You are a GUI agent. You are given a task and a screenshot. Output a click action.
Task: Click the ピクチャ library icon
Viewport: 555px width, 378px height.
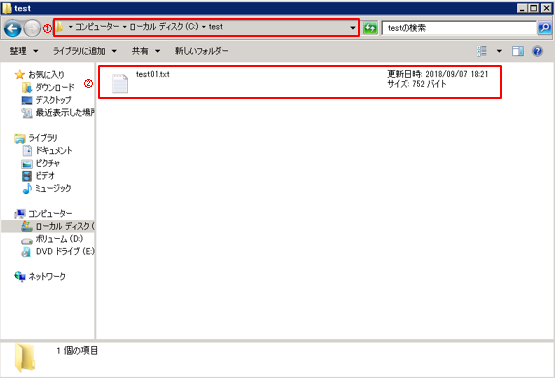[x=27, y=164]
